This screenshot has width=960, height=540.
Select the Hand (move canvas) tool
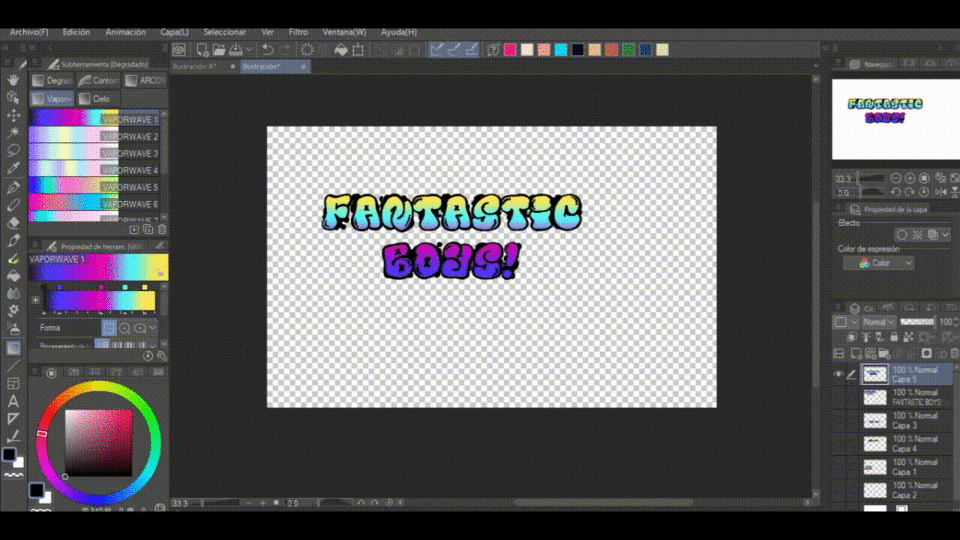[x=14, y=80]
